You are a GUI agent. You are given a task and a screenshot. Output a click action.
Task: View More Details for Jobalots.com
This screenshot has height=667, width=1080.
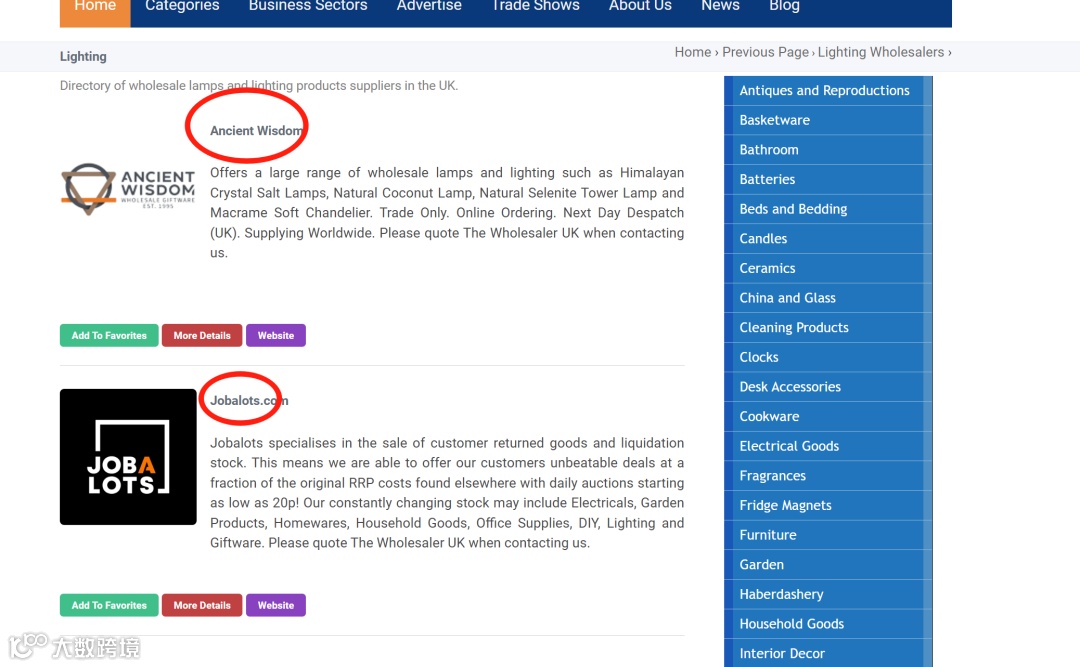[202, 605]
